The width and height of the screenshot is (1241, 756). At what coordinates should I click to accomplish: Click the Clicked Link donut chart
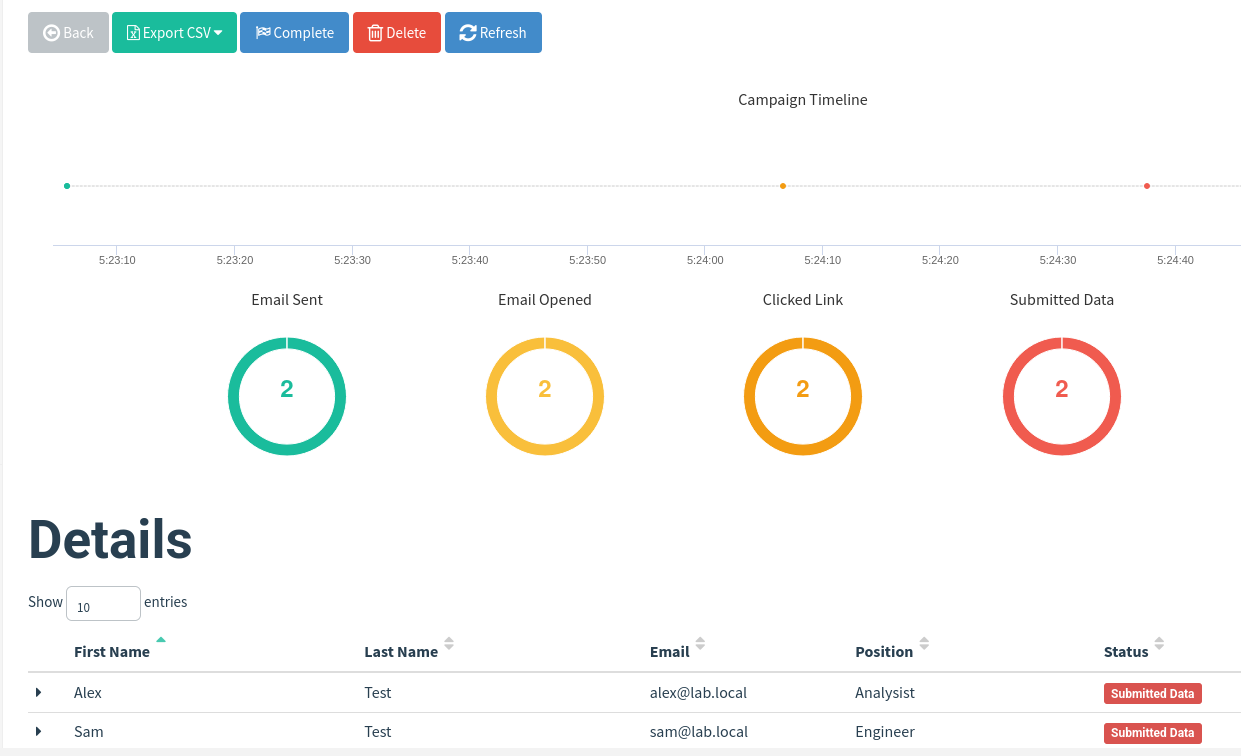pos(803,397)
